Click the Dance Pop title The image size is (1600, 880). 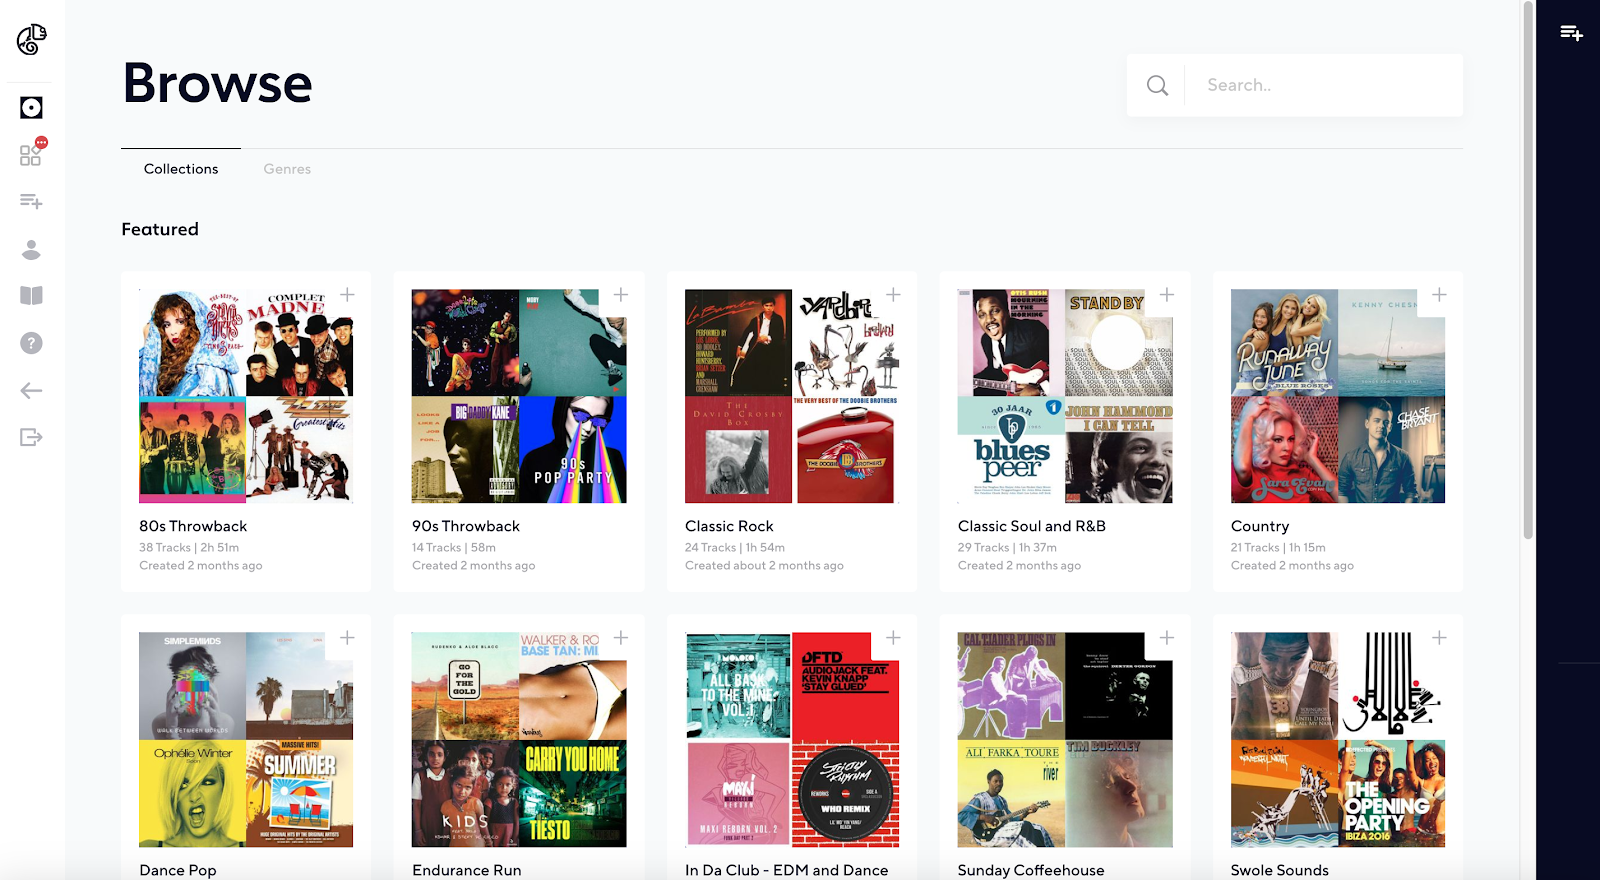(178, 870)
